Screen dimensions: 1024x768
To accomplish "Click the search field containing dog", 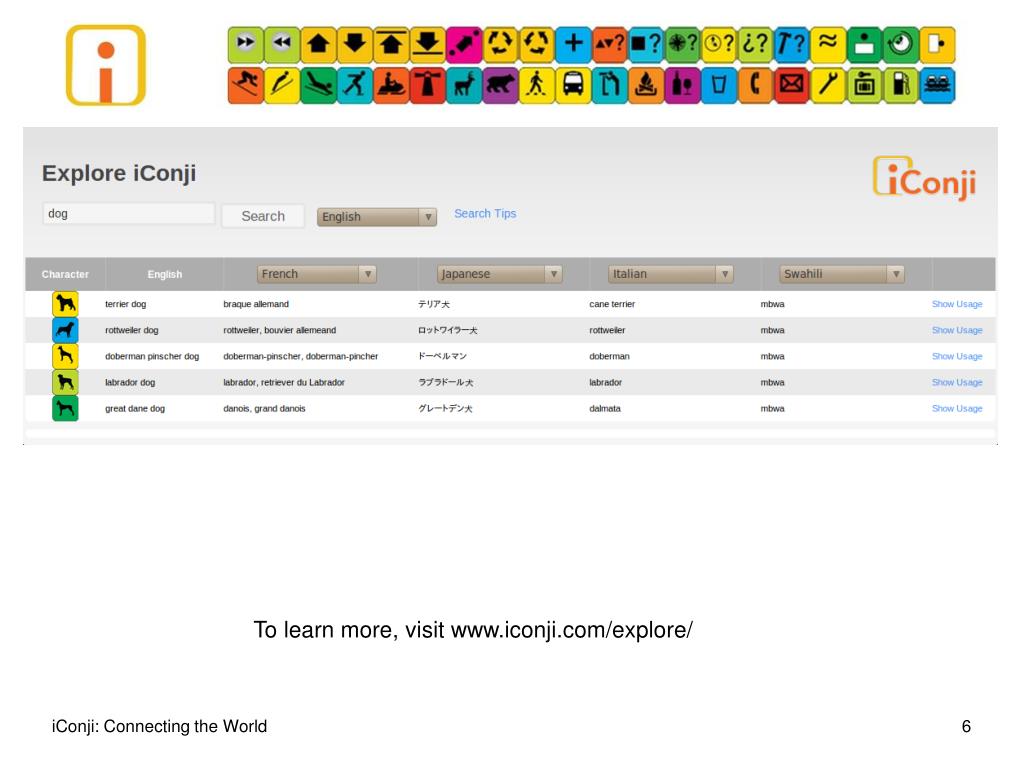I will (129, 214).
